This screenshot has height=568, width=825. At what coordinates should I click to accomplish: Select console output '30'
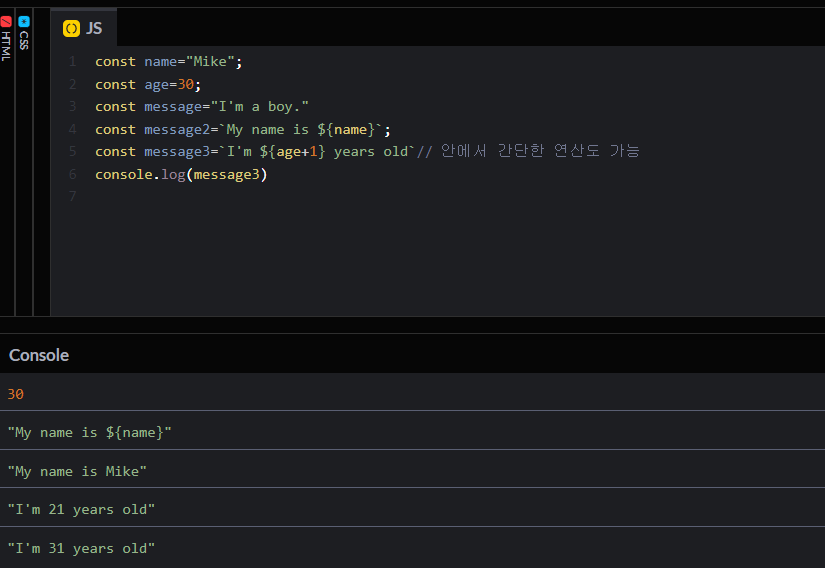tap(15, 394)
